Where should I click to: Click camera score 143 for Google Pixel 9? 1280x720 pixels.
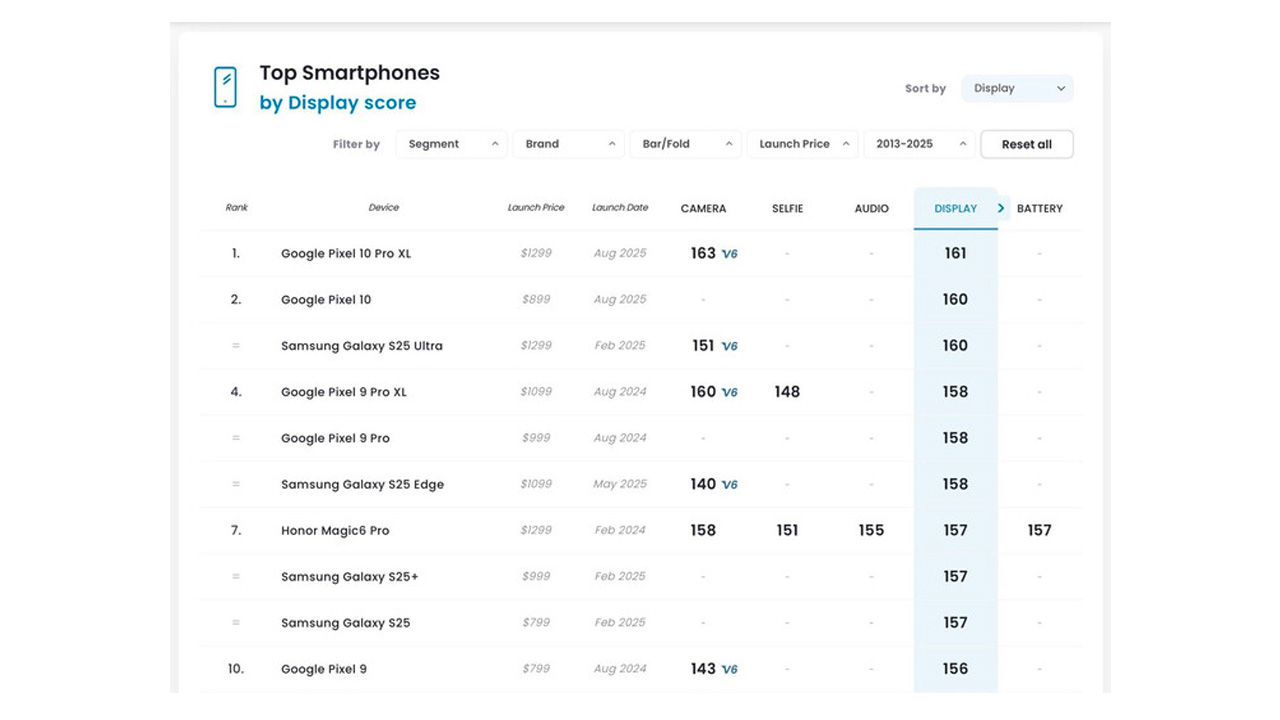(703, 669)
